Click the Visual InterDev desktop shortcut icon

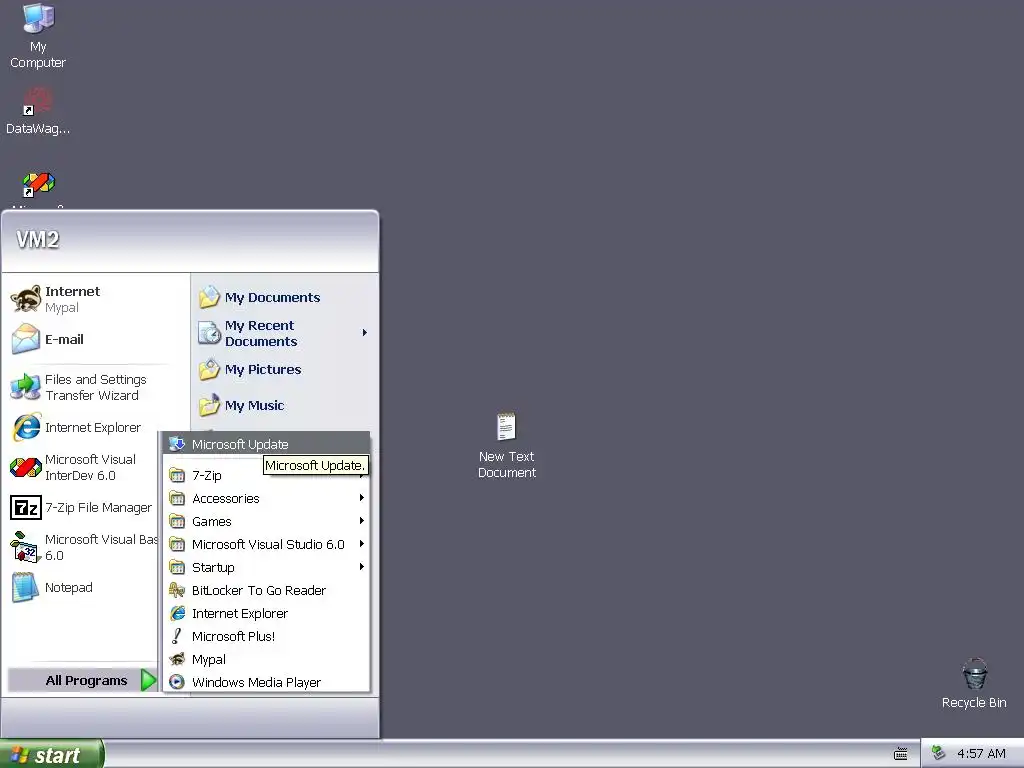pos(38,185)
